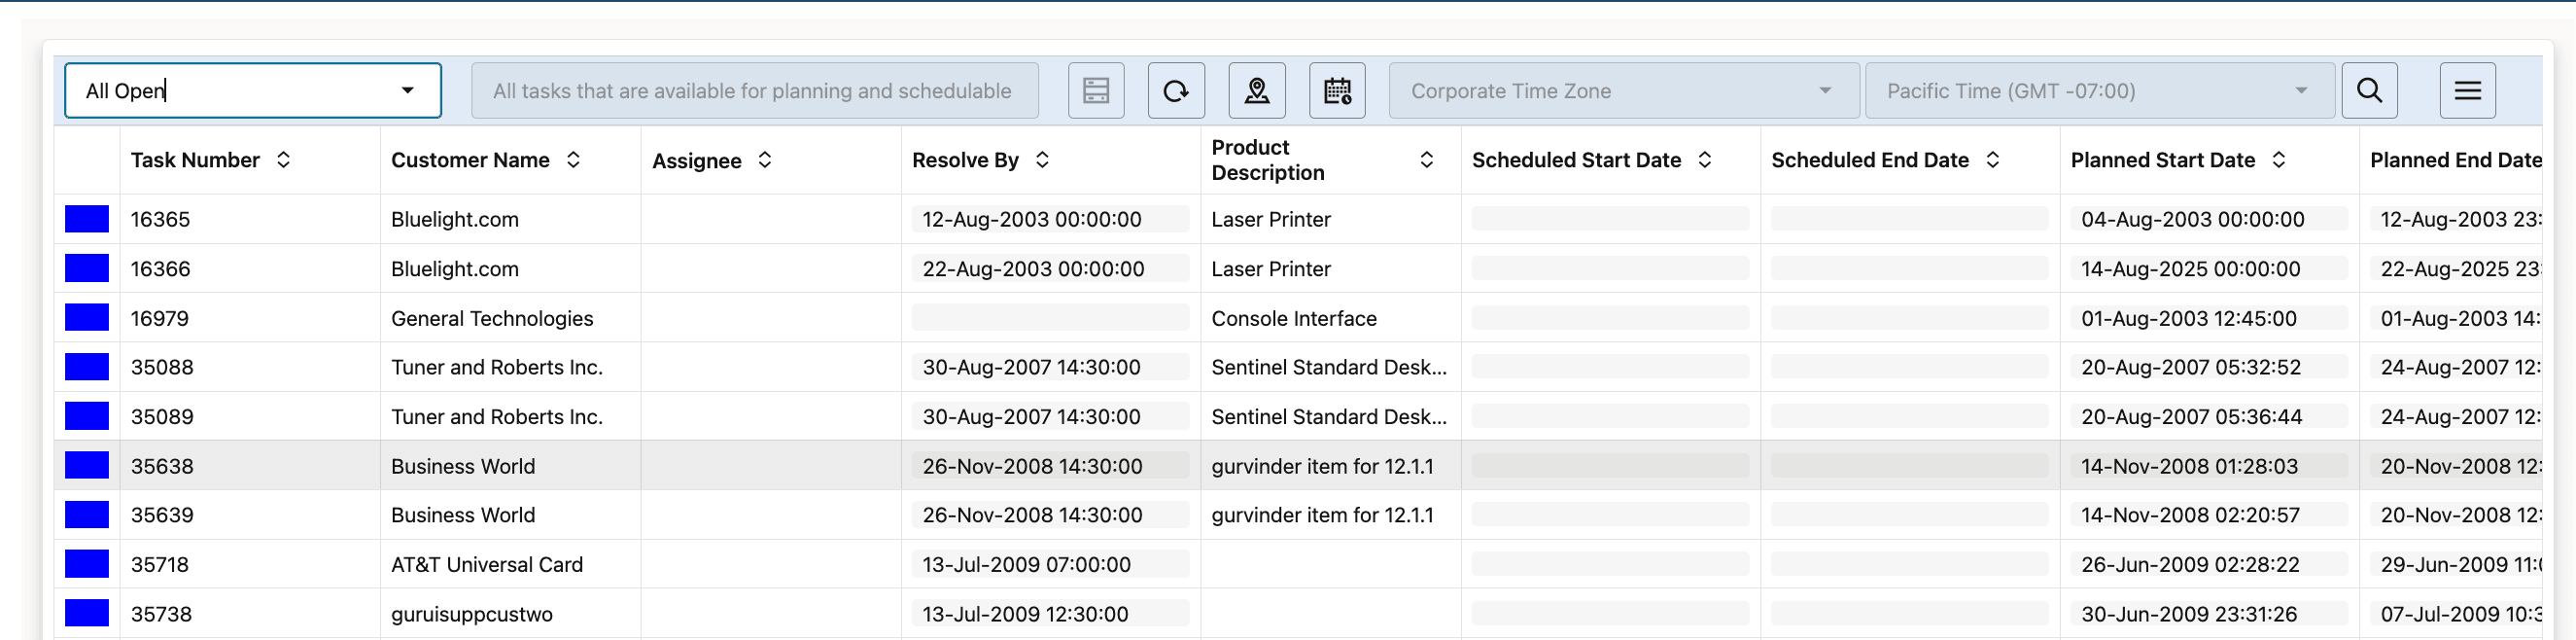The width and height of the screenshot is (2576, 640).
Task: Click the calendar schedule icon
Action: pos(1337,91)
